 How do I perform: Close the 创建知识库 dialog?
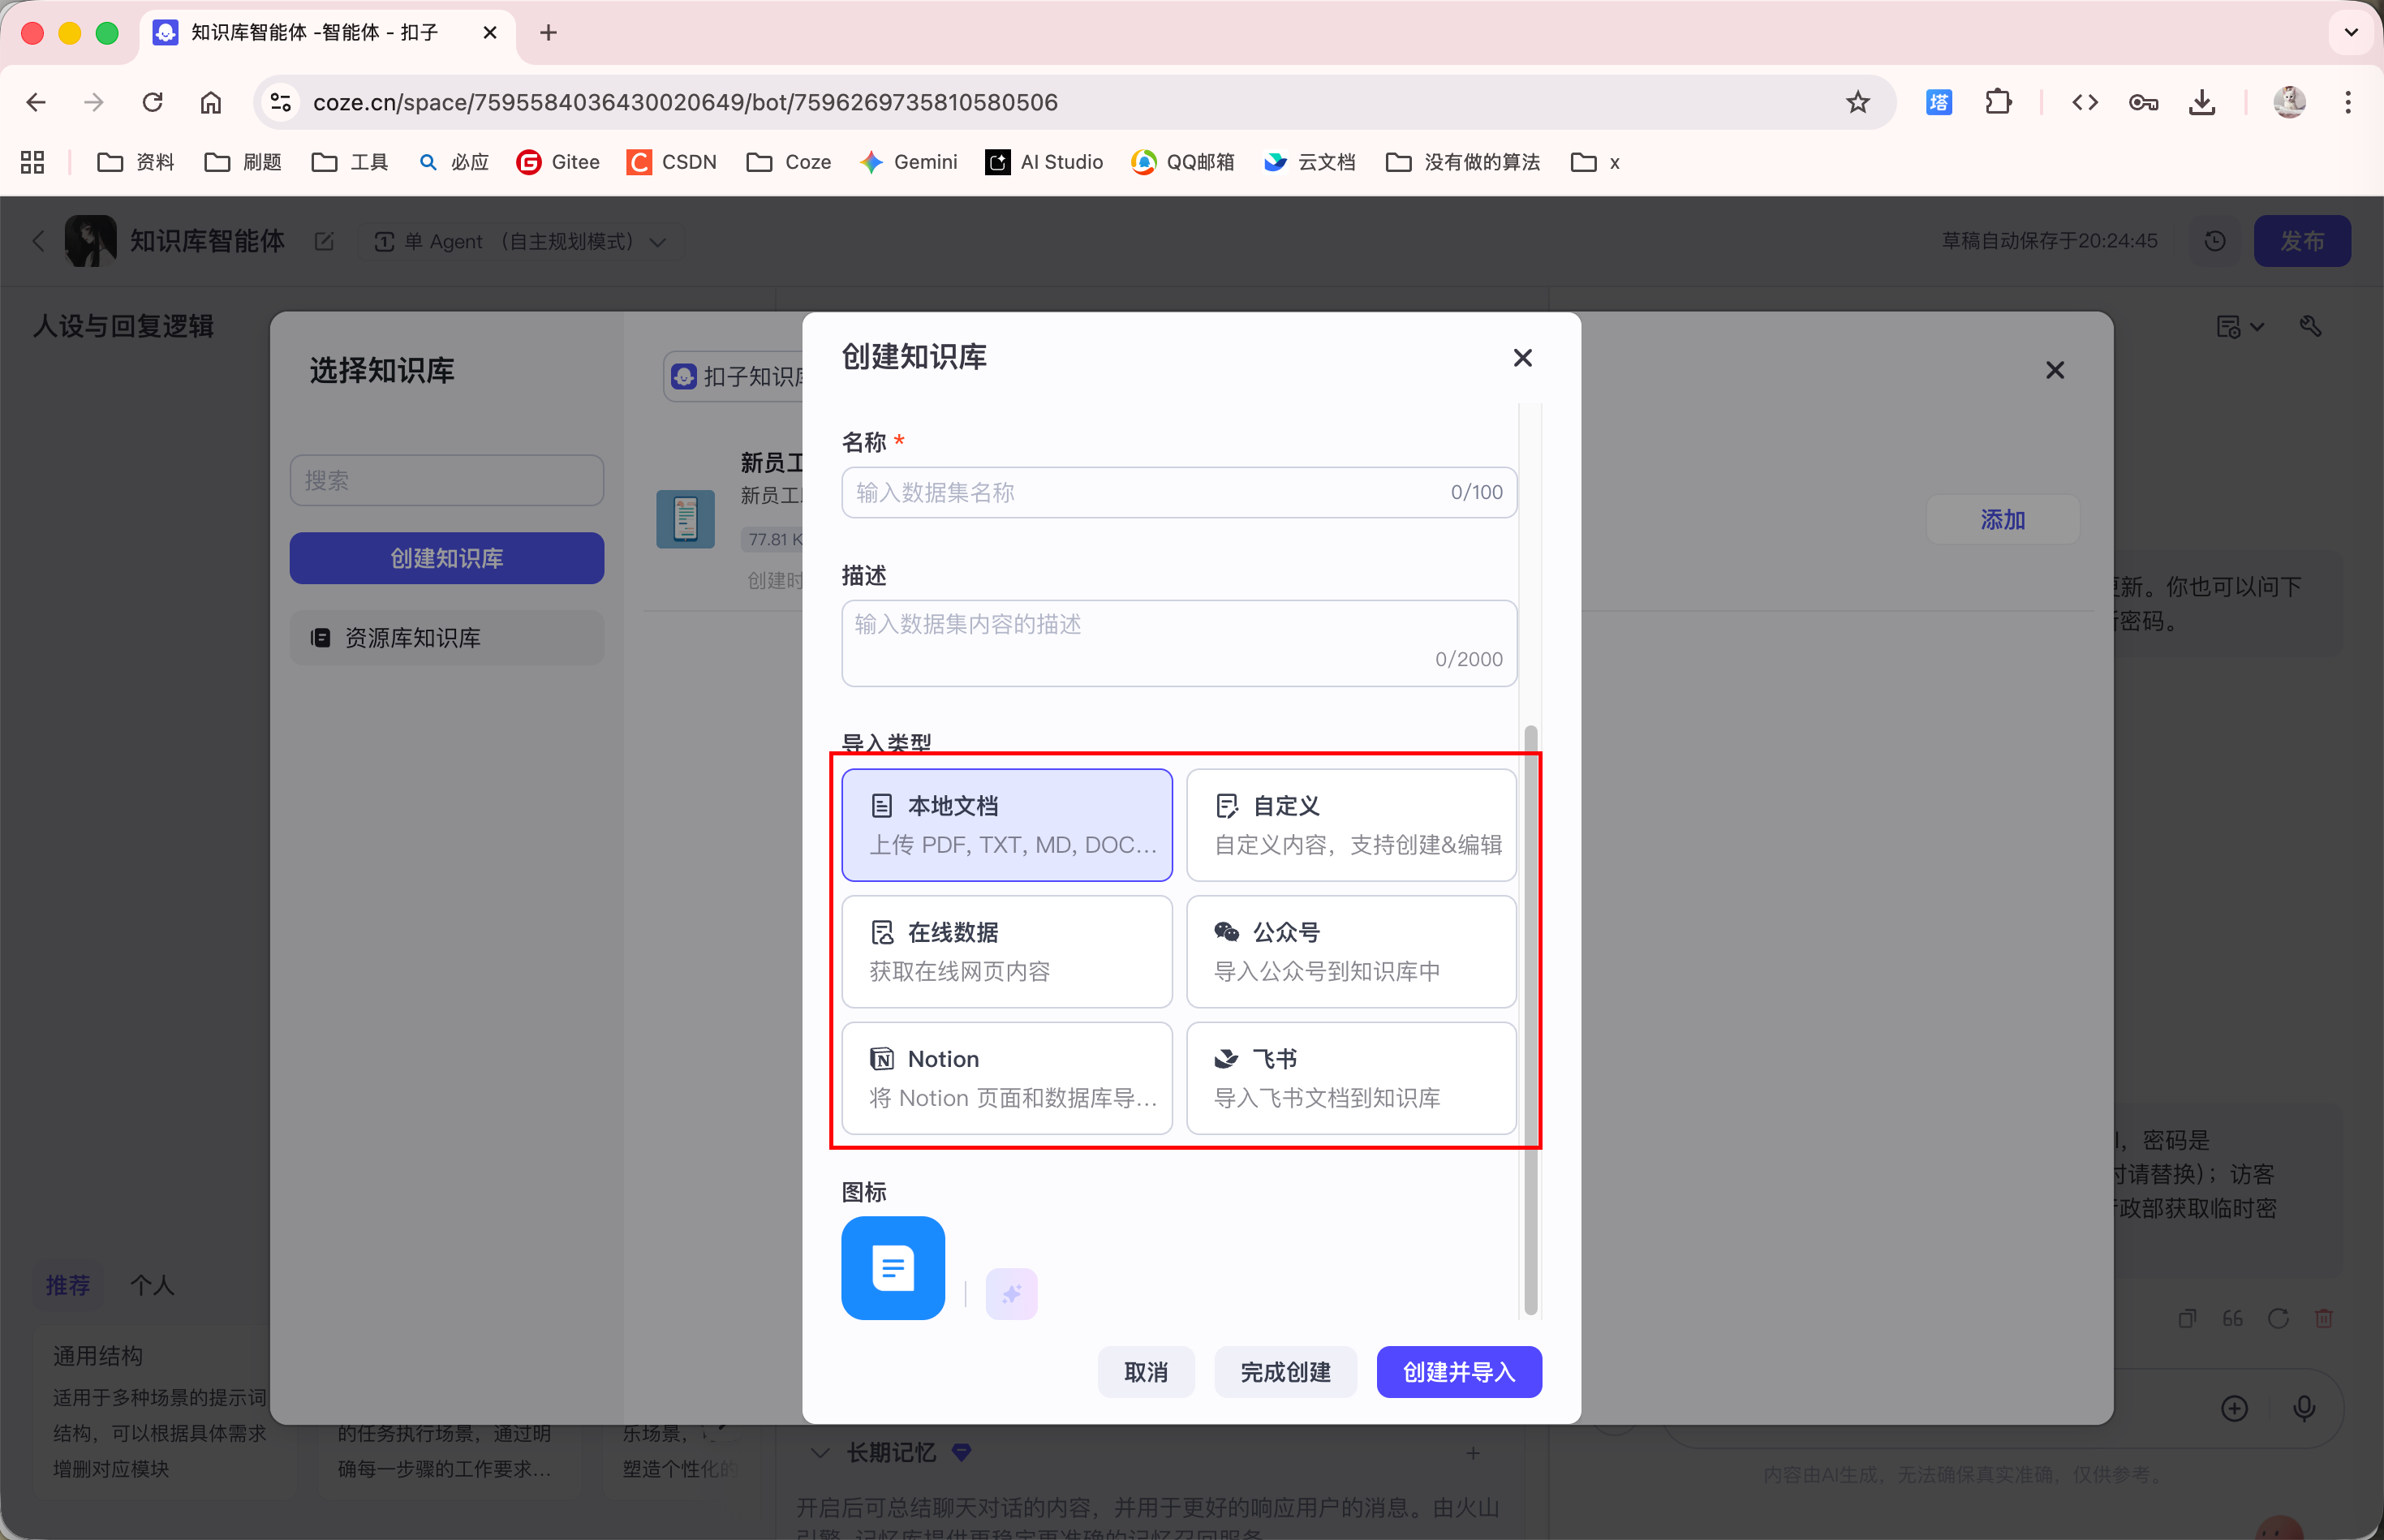click(1522, 358)
